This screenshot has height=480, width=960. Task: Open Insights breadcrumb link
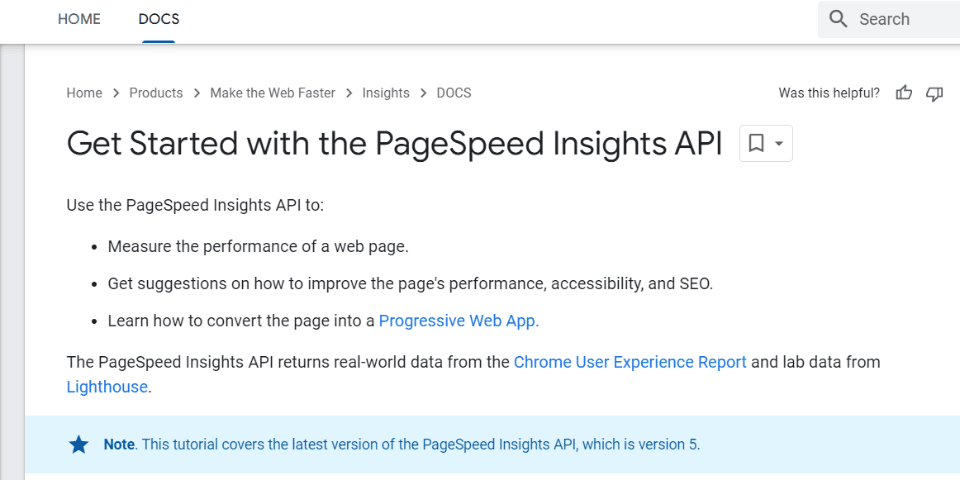386,93
